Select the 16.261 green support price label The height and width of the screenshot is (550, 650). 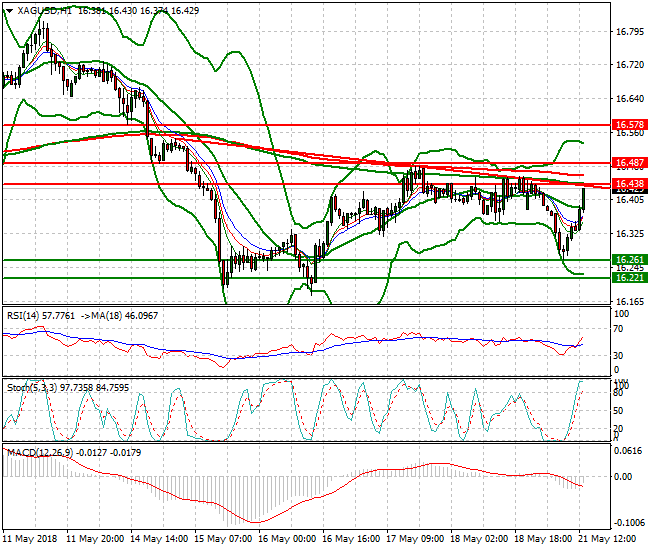pos(630,260)
